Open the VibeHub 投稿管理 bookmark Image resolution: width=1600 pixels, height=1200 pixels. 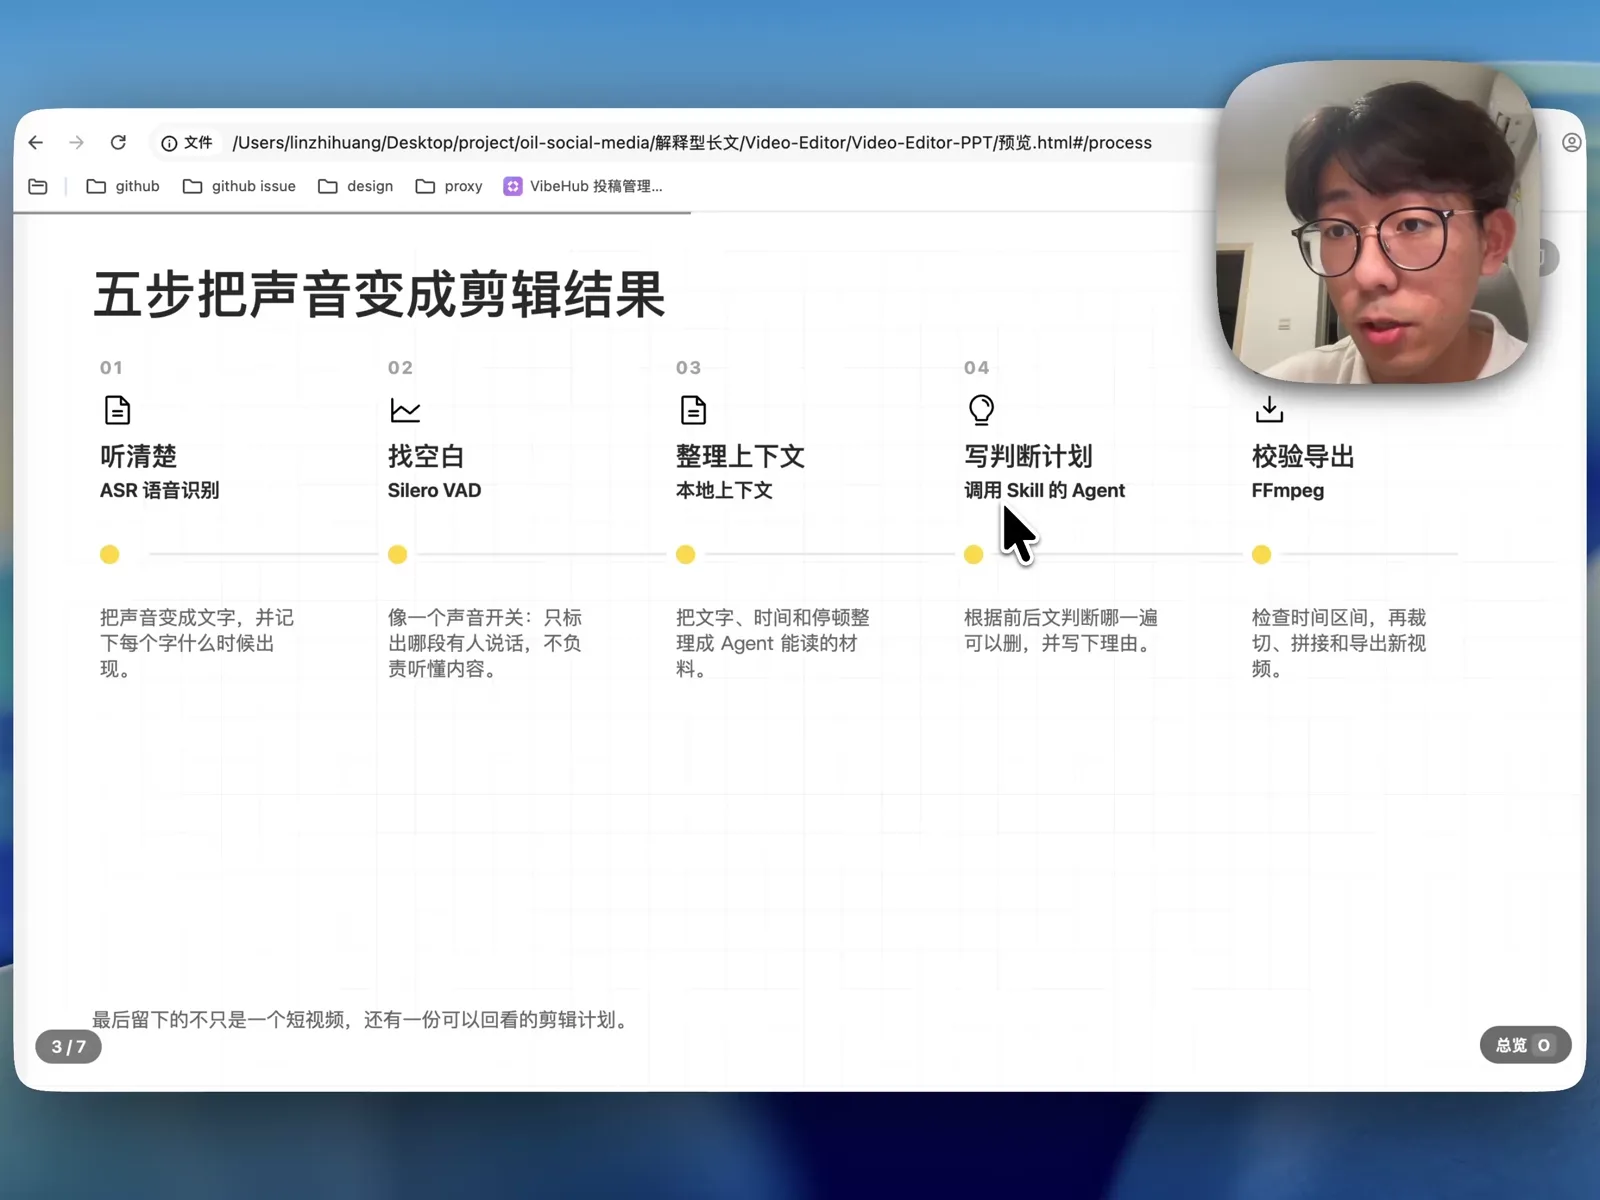point(583,187)
